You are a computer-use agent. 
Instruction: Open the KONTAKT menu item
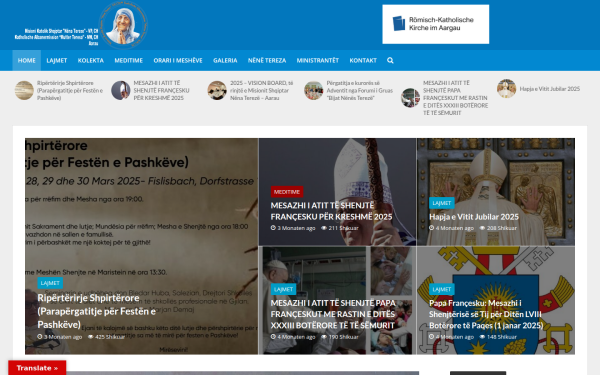point(363,60)
